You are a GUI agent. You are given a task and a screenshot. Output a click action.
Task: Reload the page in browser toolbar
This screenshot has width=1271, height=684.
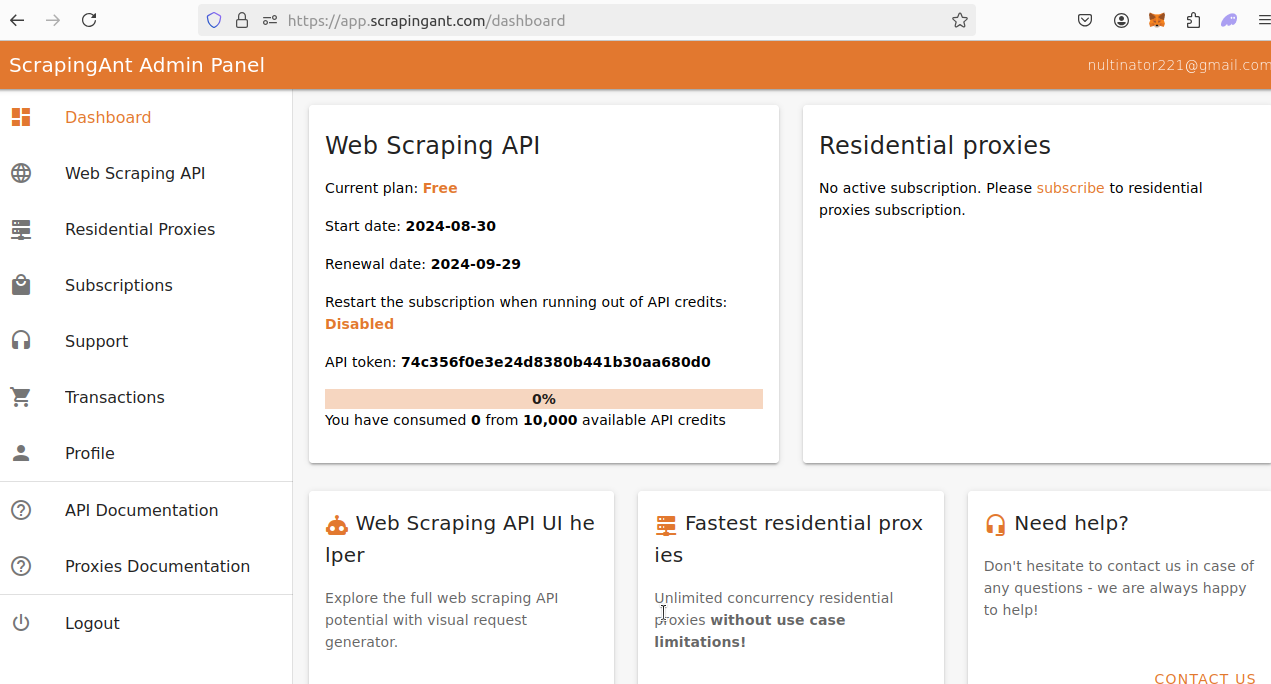(x=89, y=20)
